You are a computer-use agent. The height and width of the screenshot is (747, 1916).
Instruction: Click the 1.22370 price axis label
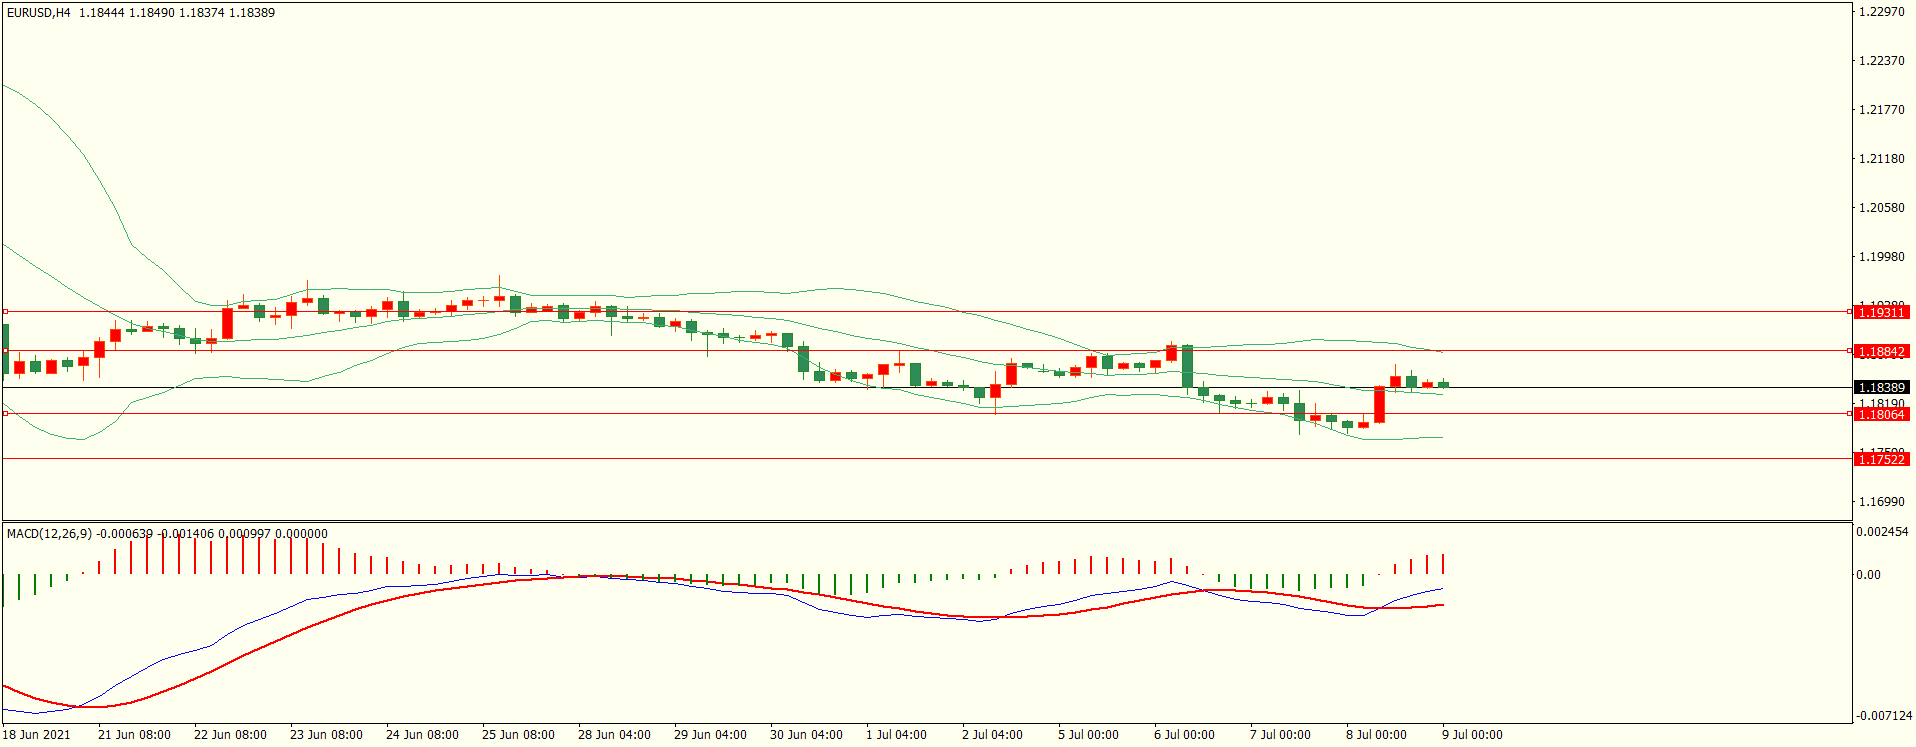1881,61
